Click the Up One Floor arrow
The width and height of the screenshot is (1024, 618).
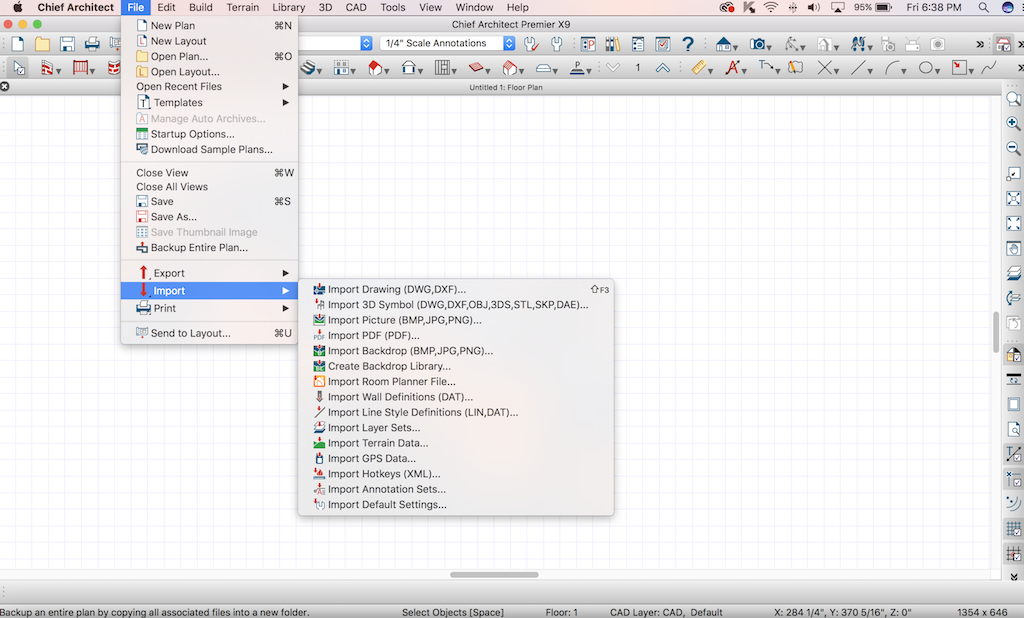point(662,67)
